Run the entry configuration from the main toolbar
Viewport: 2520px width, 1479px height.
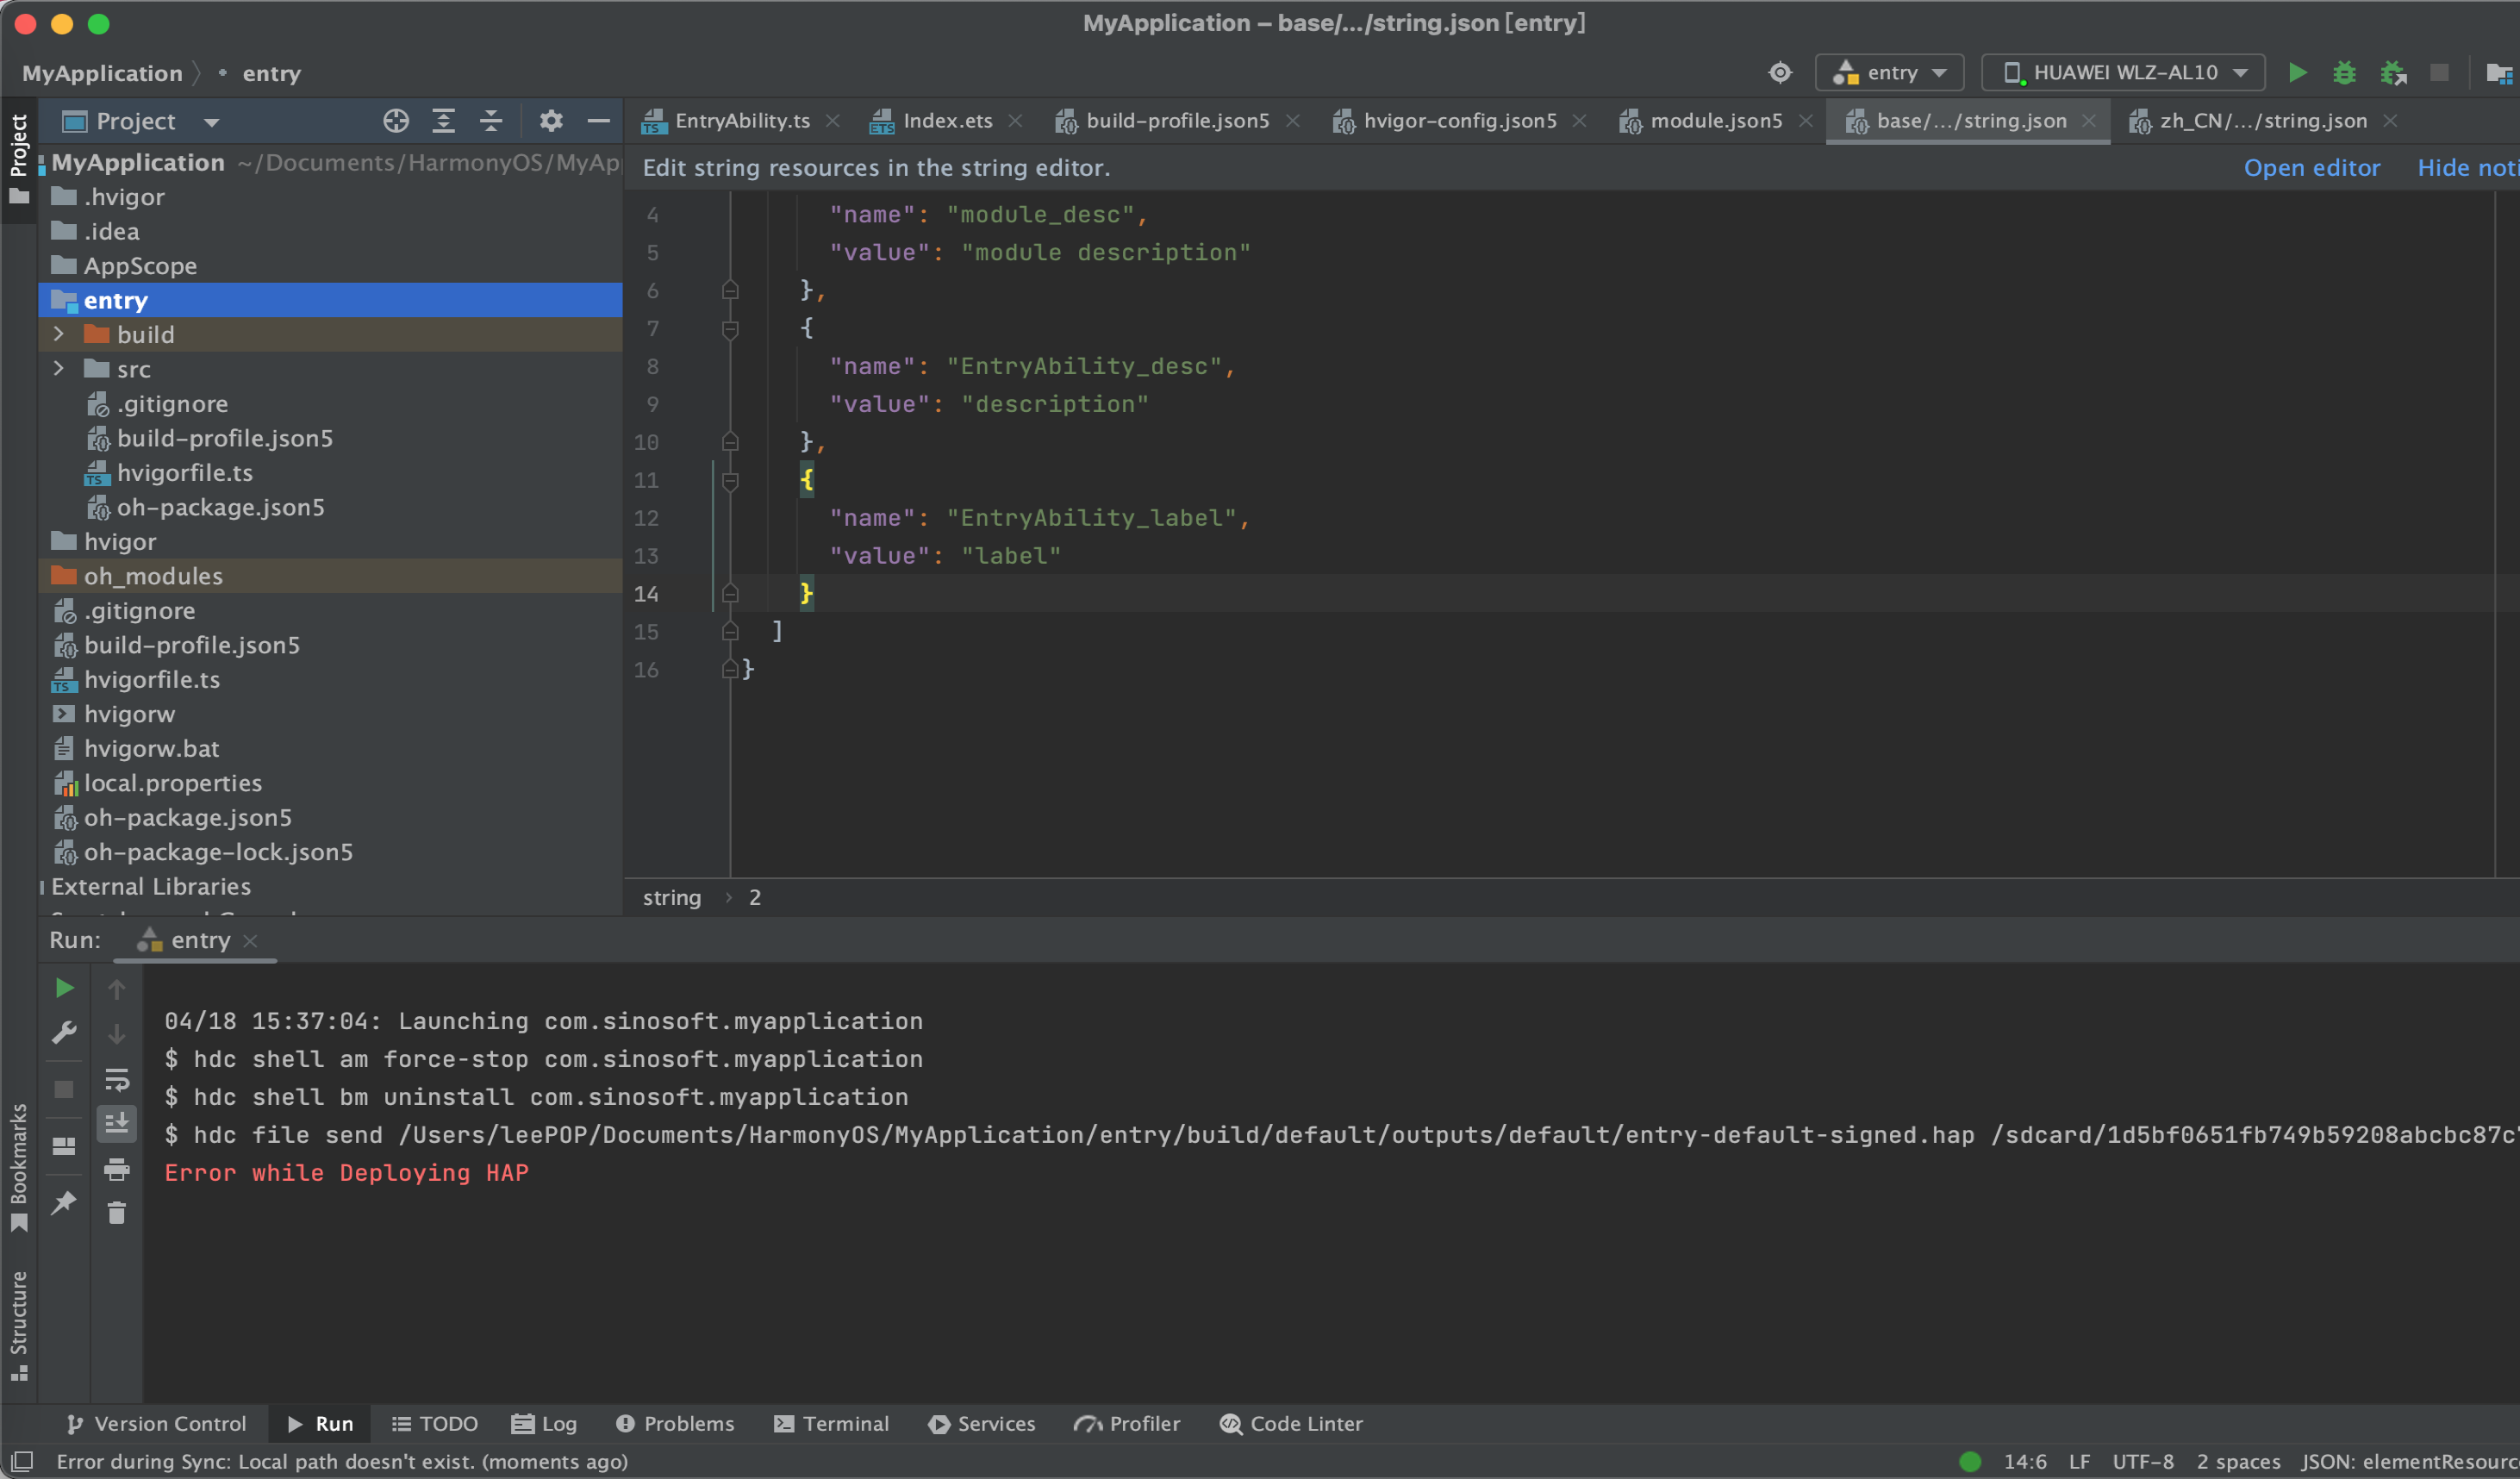[x=2297, y=73]
